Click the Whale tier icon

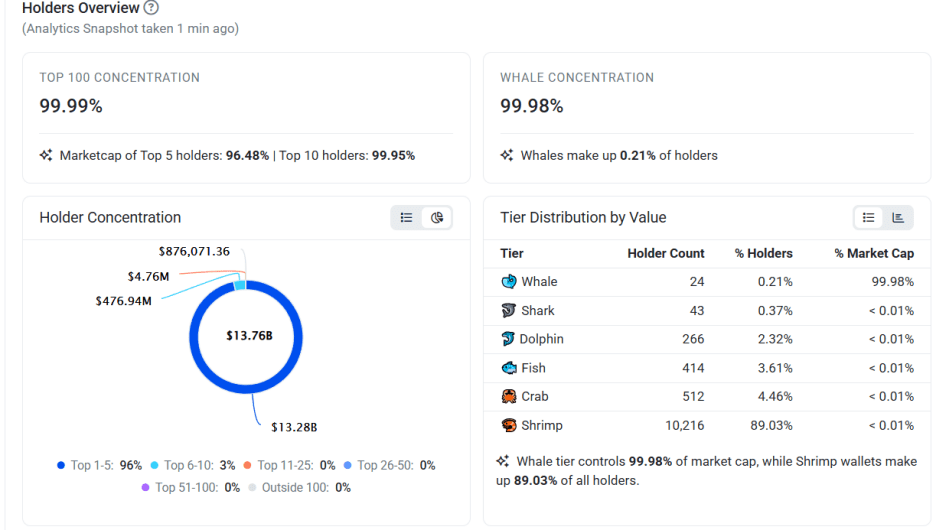point(509,282)
